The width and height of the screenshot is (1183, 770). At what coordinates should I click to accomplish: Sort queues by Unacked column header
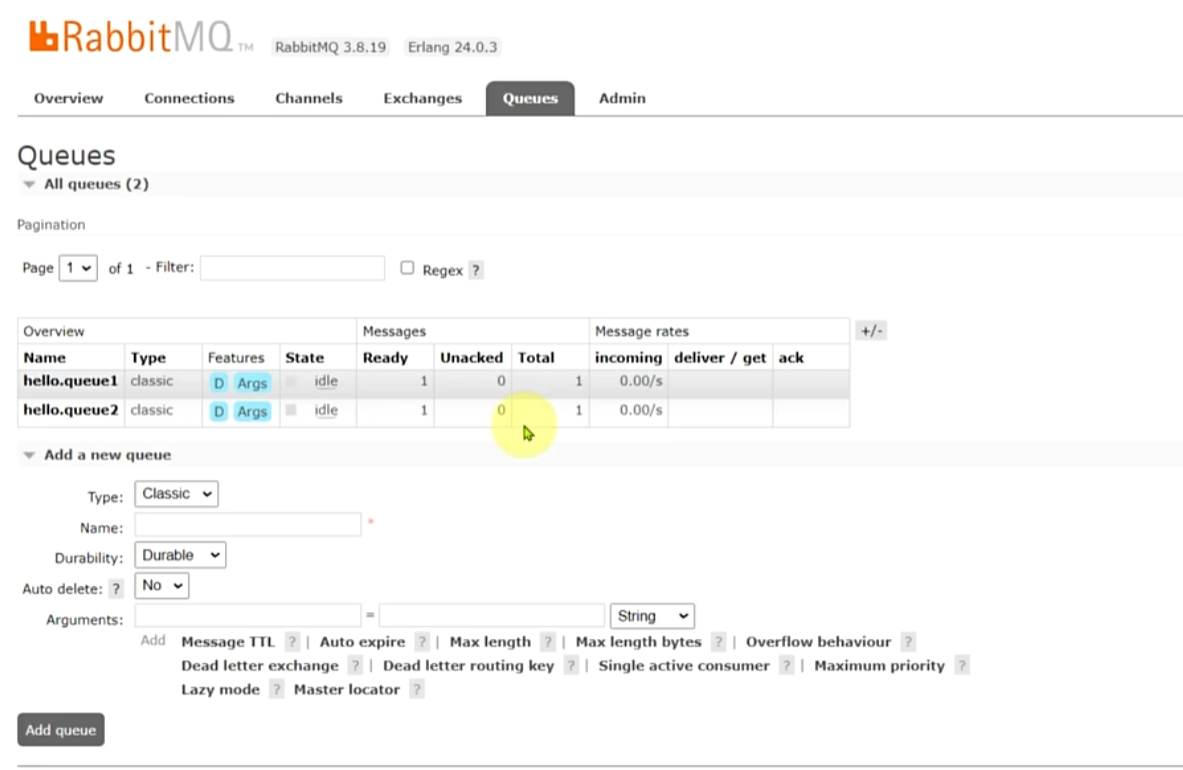point(472,357)
